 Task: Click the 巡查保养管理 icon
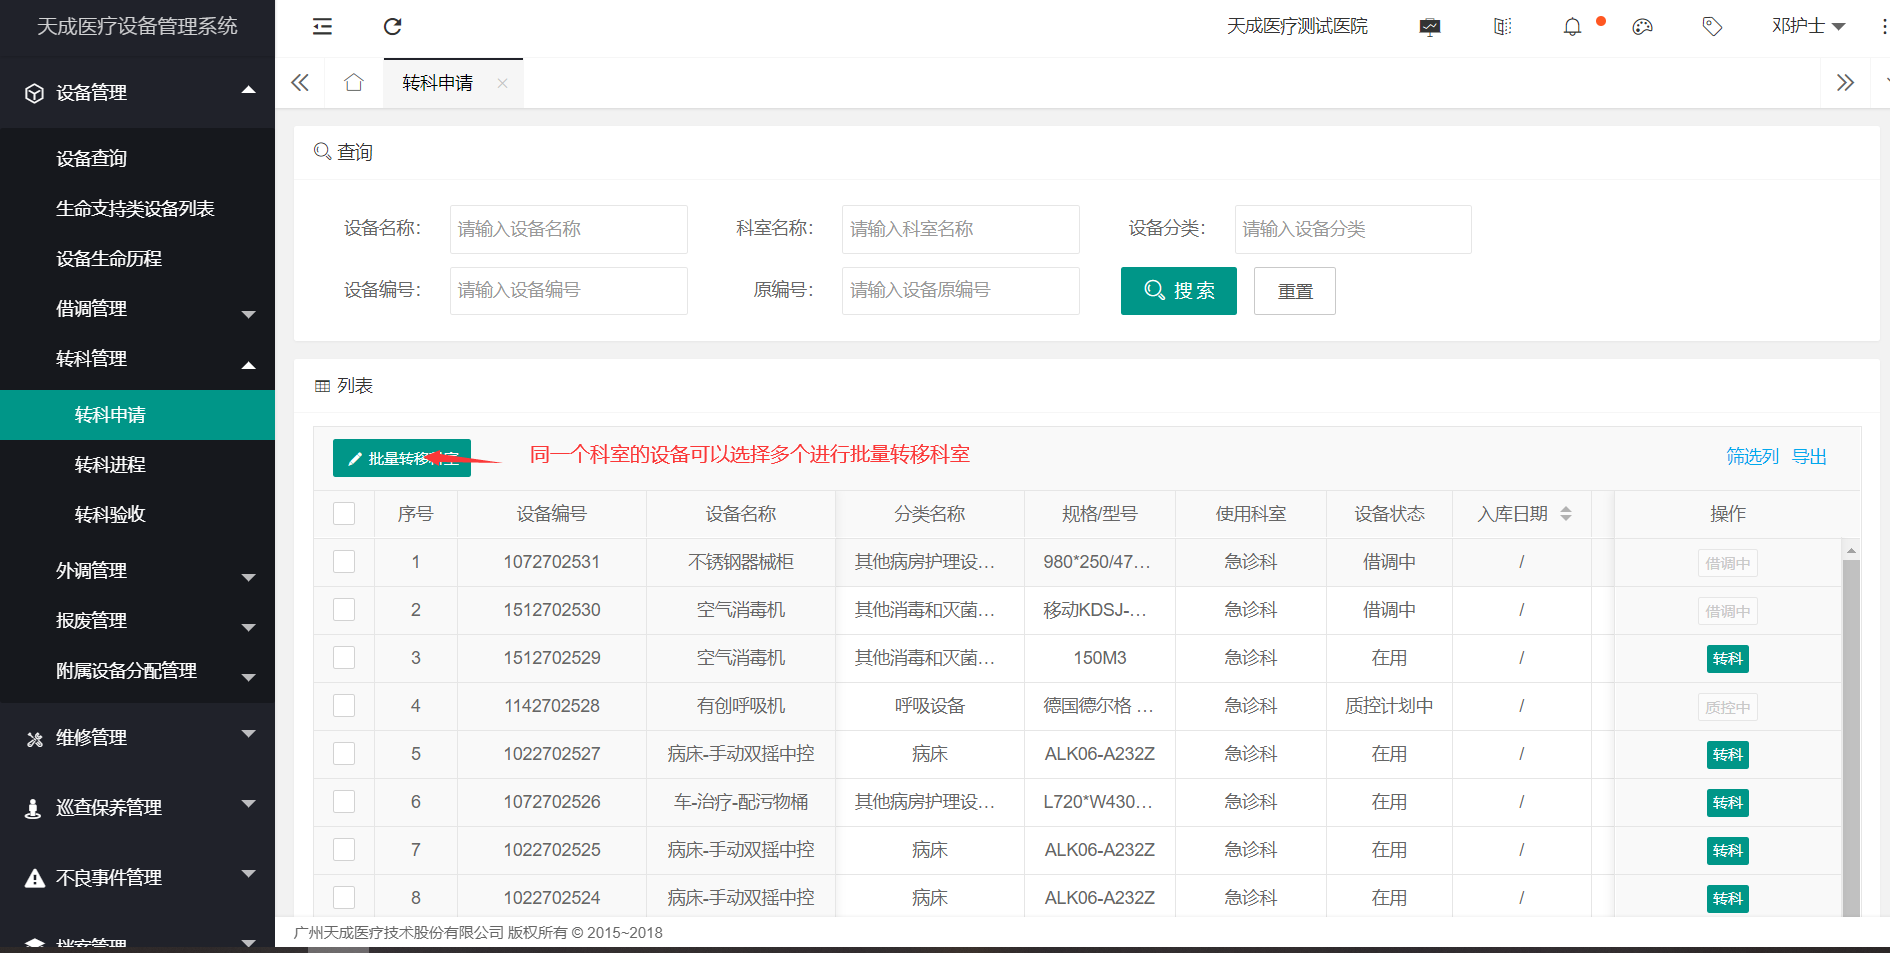33,809
